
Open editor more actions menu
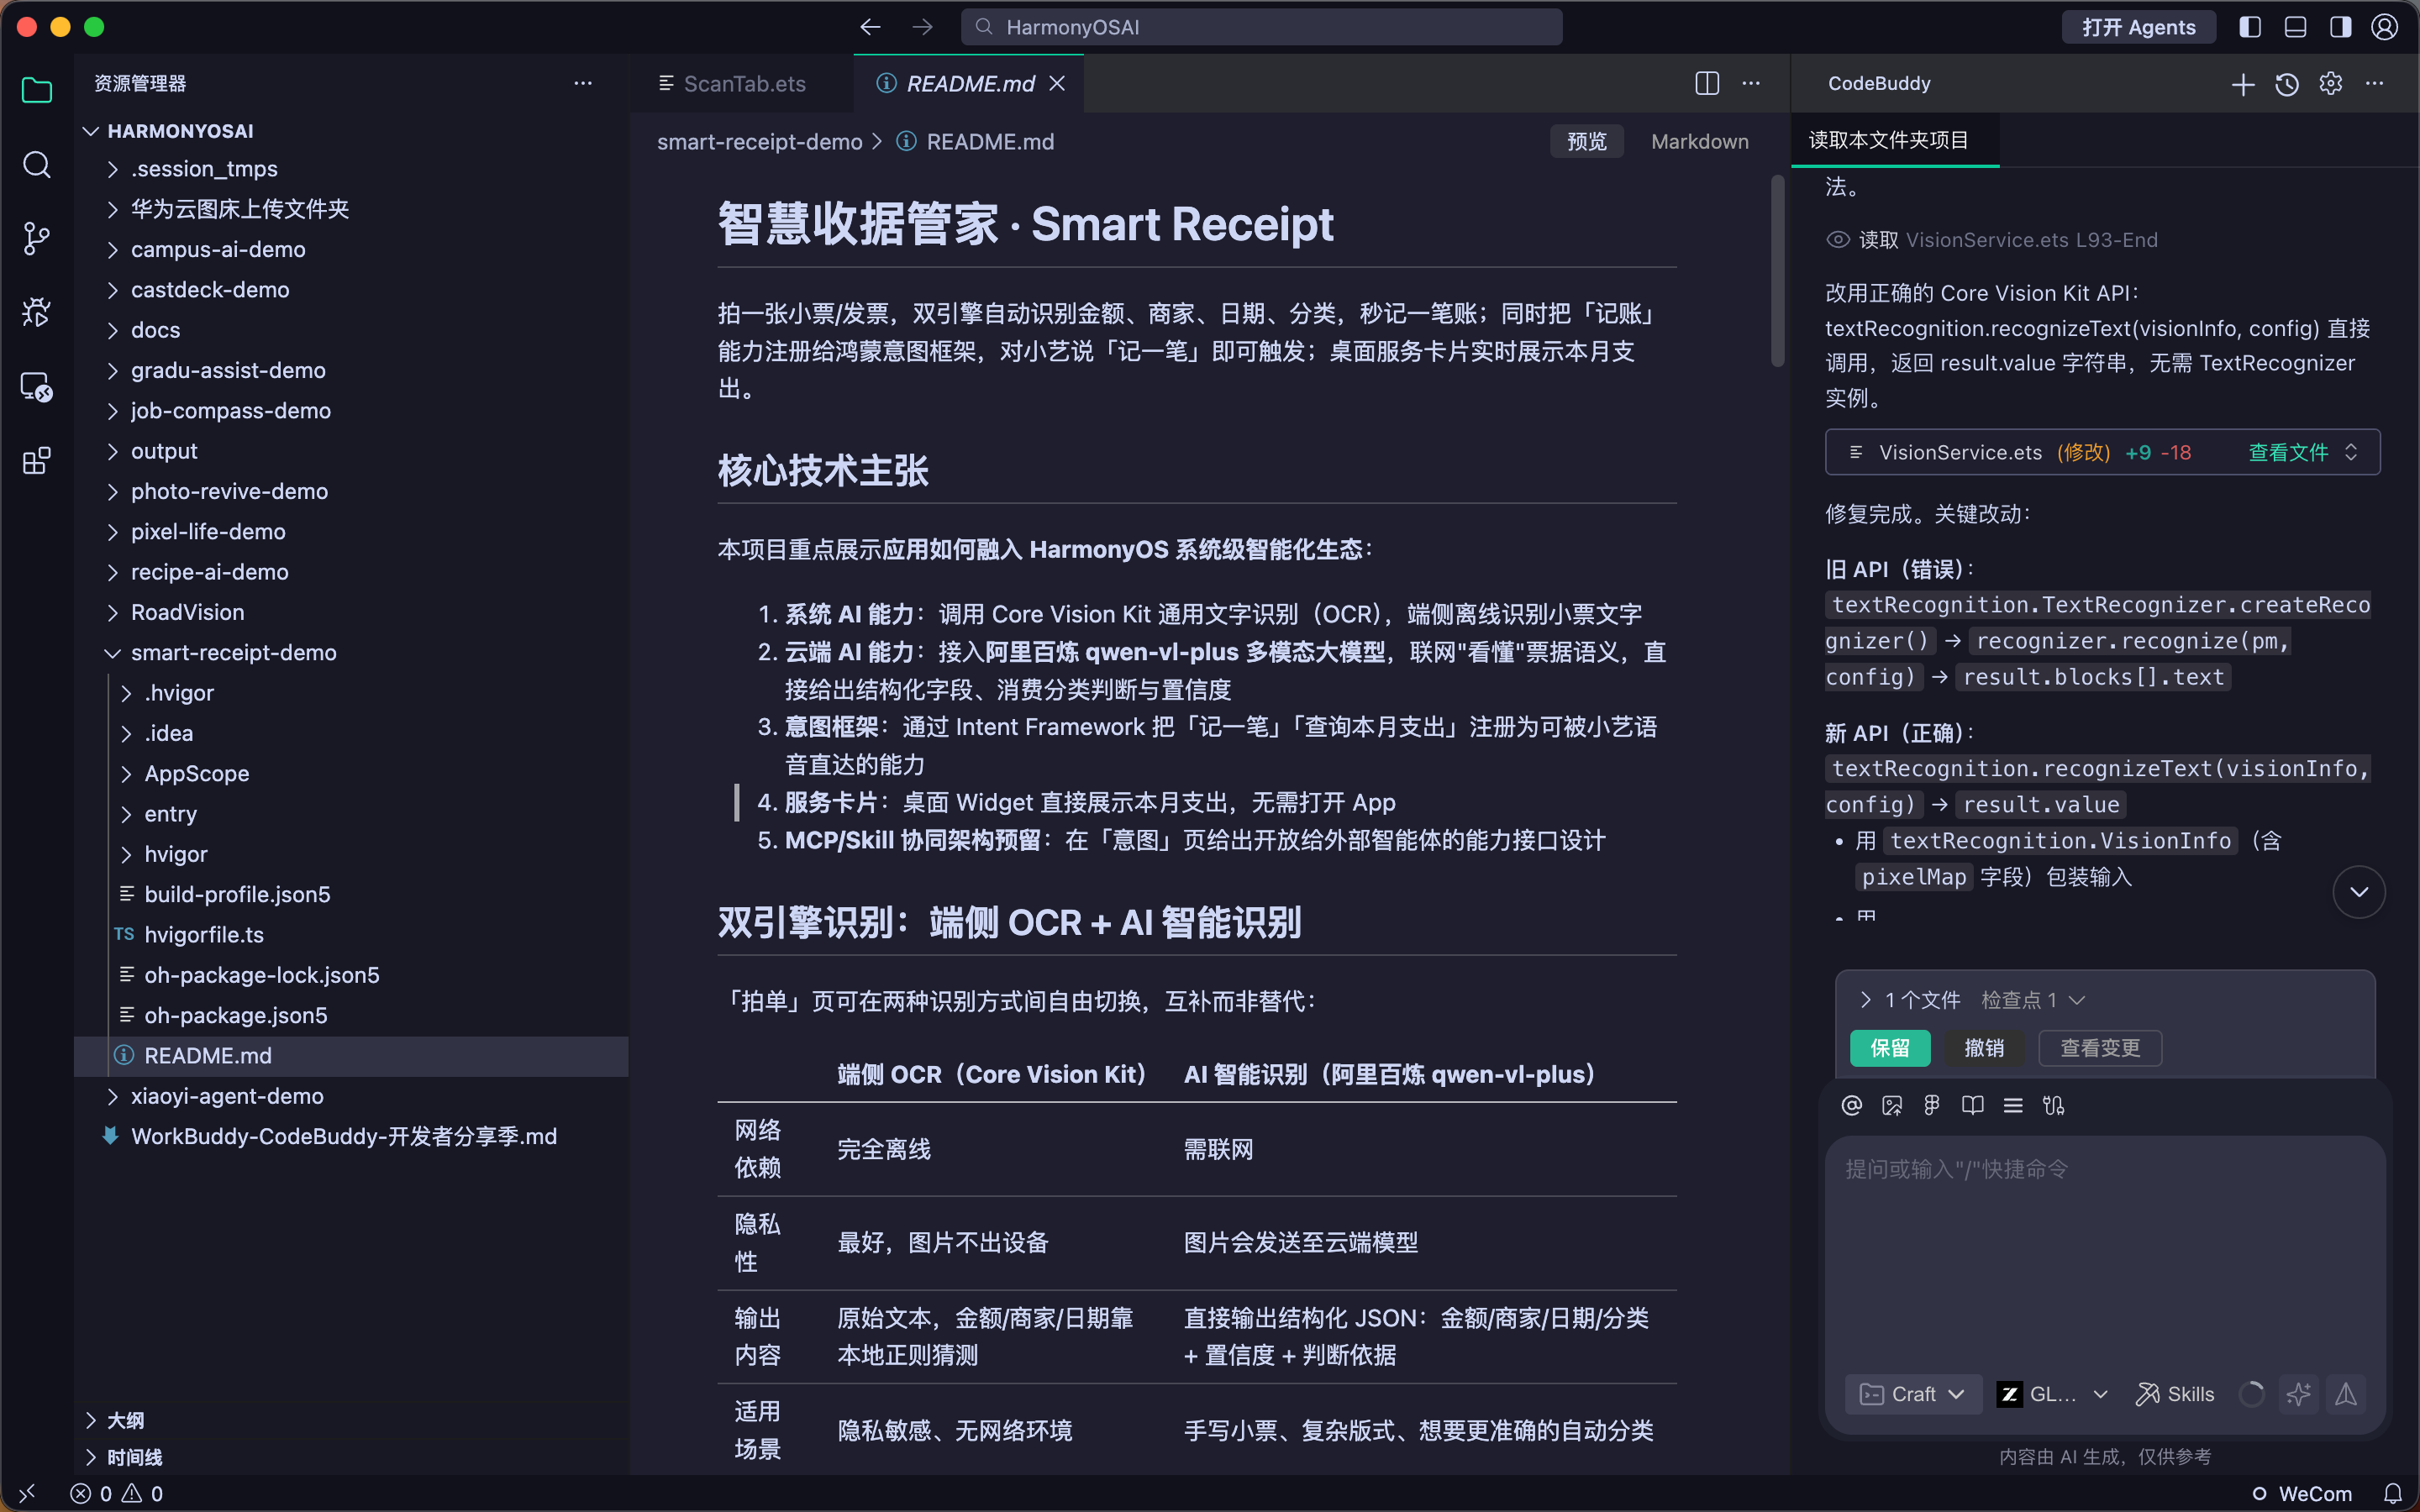click(x=1751, y=83)
